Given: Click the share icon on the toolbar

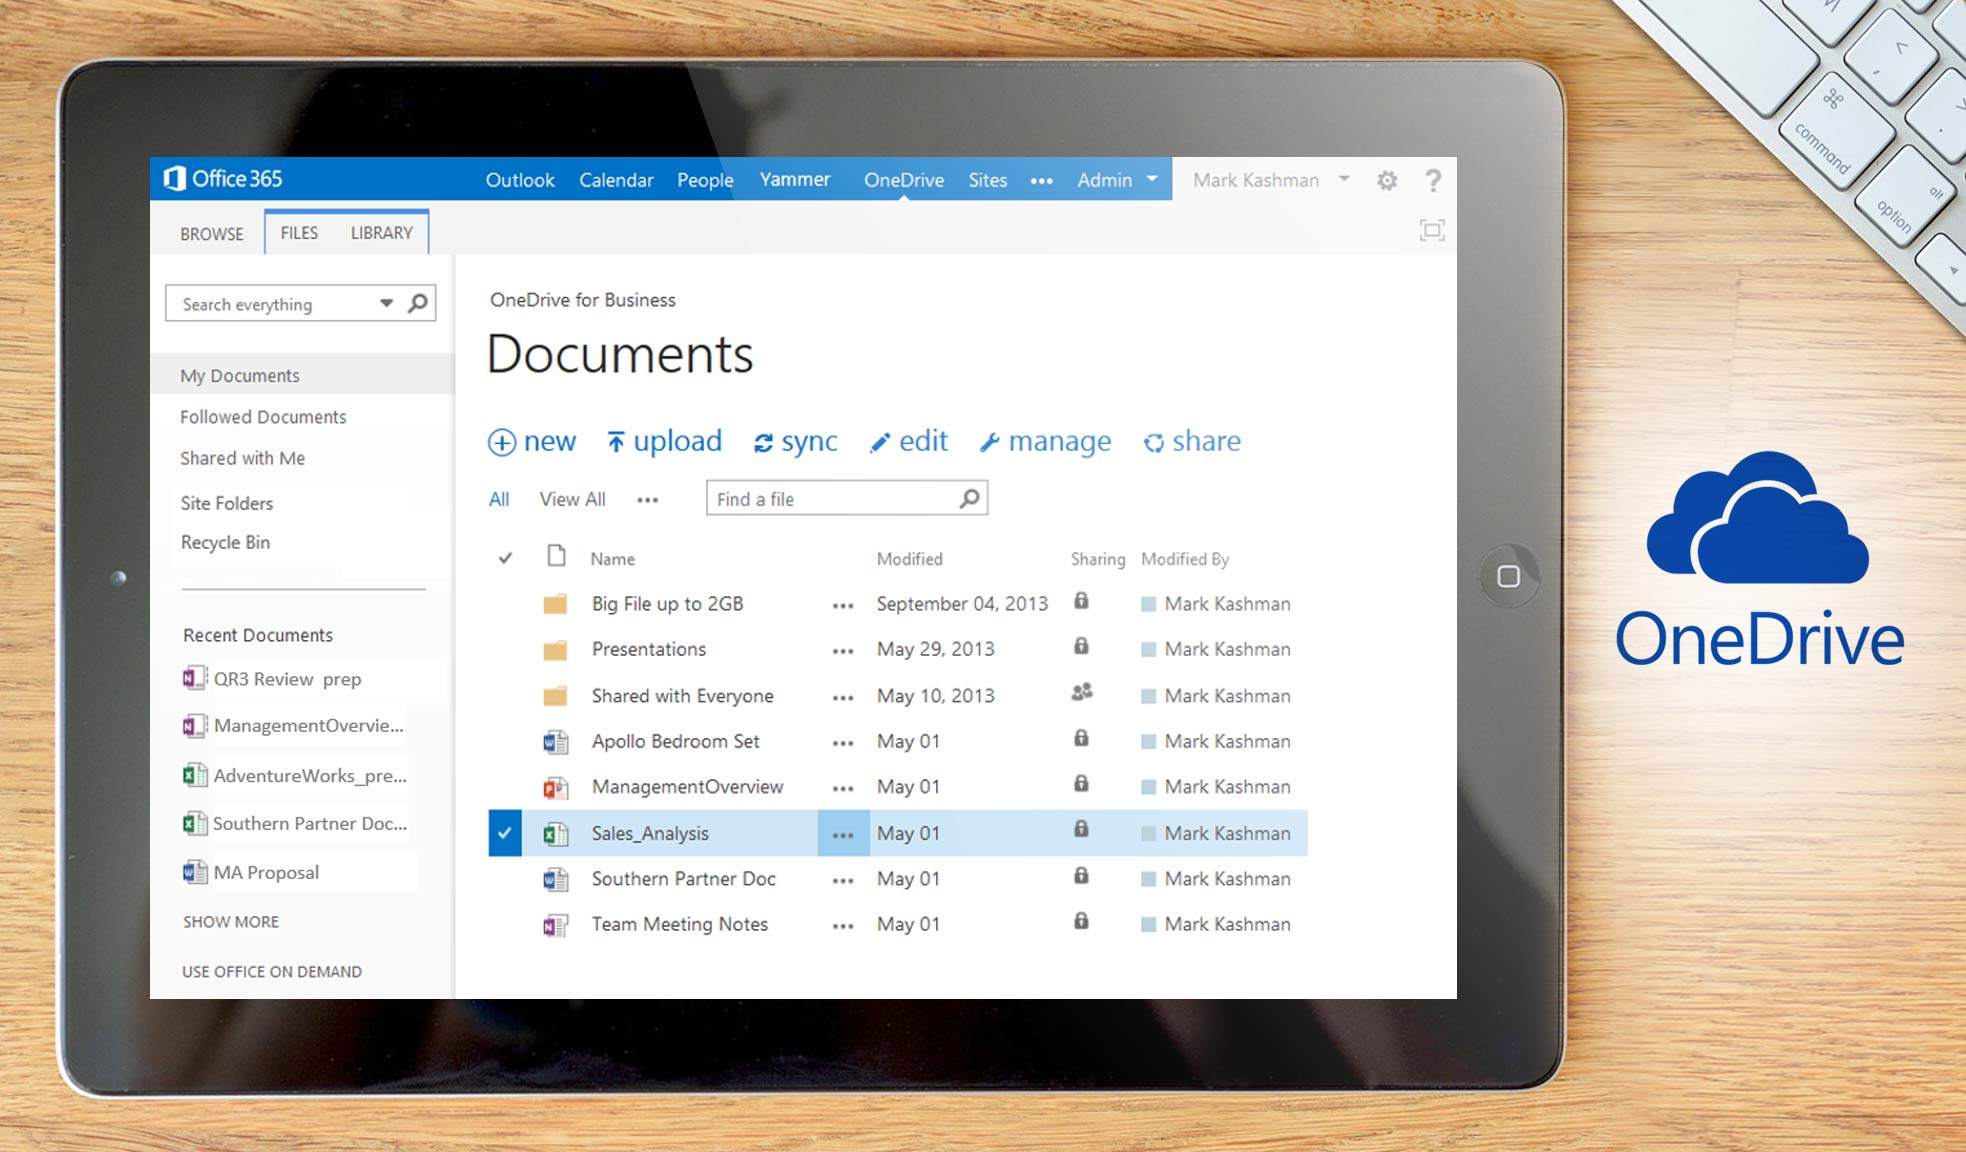Looking at the screenshot, I should [1155, 441].
